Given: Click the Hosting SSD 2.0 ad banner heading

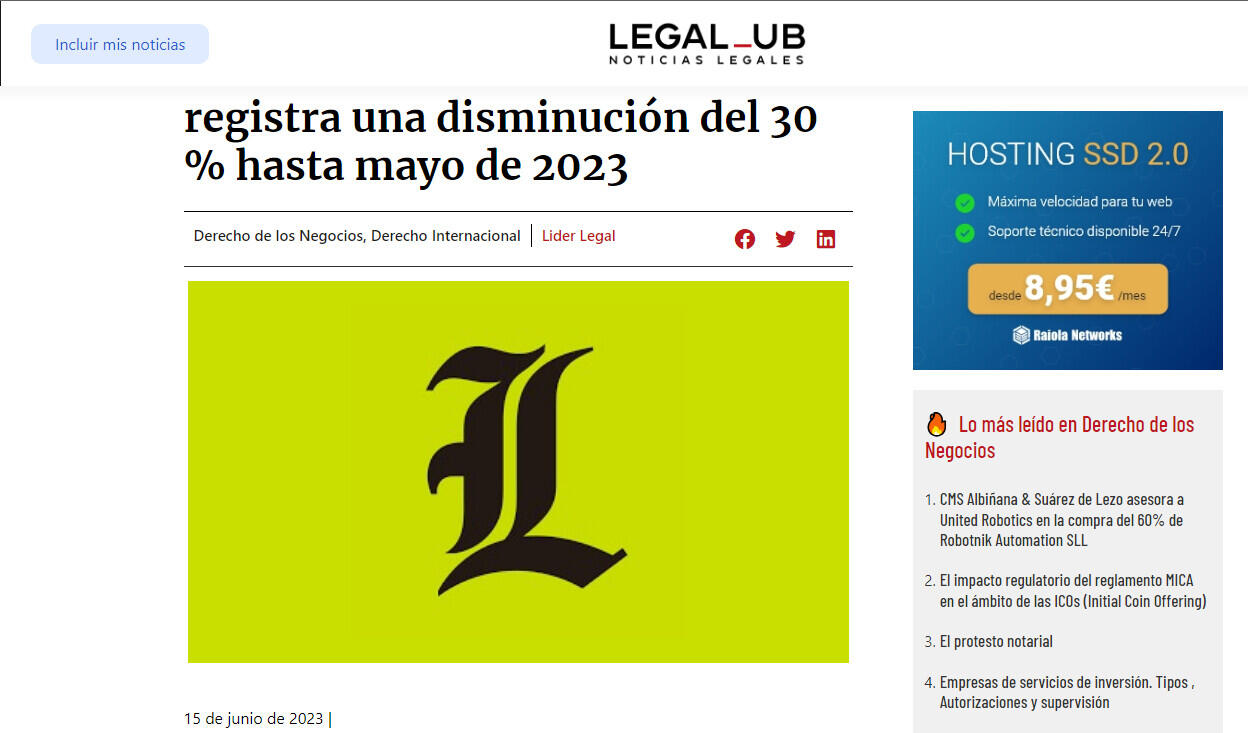Looking at the screenshot, I should click(1068, 154).
